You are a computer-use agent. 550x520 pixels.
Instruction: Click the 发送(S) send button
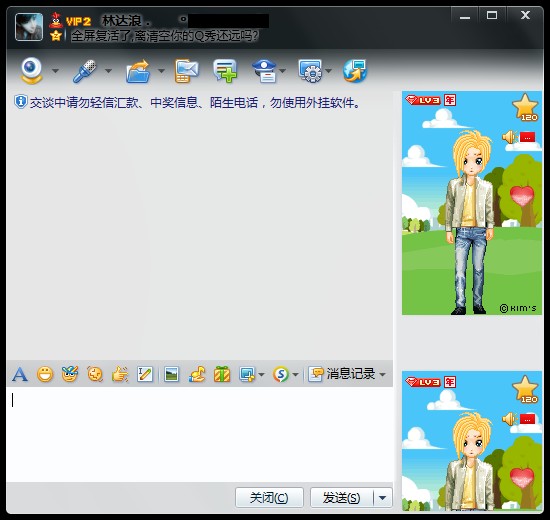pyautogui.click(x=342, y=498)
